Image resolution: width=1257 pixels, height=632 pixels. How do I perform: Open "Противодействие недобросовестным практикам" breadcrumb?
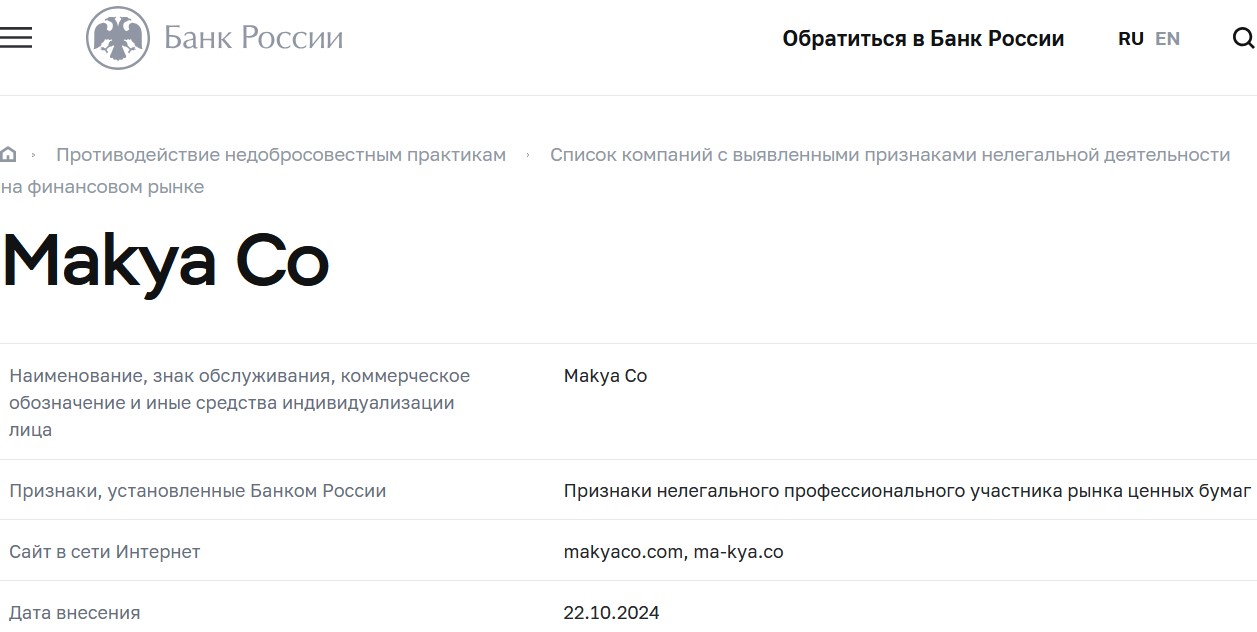281,155
